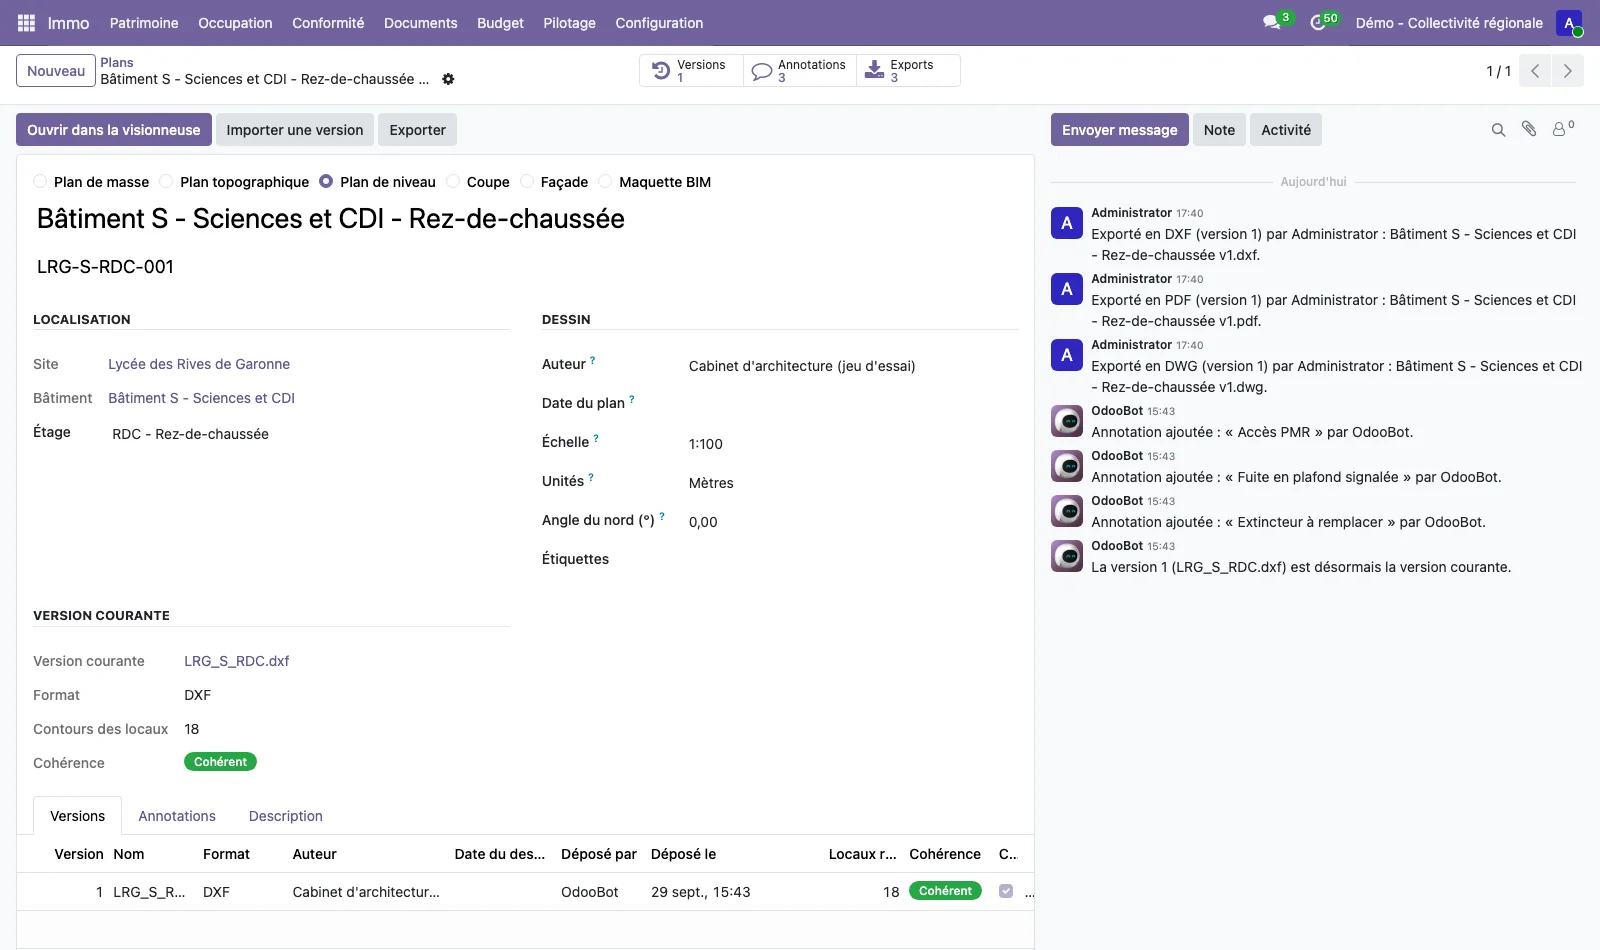Select Plan topographique radio option
Image resolution: width=1600 pixels, height=950 pixels.
[x=166, y=181]
